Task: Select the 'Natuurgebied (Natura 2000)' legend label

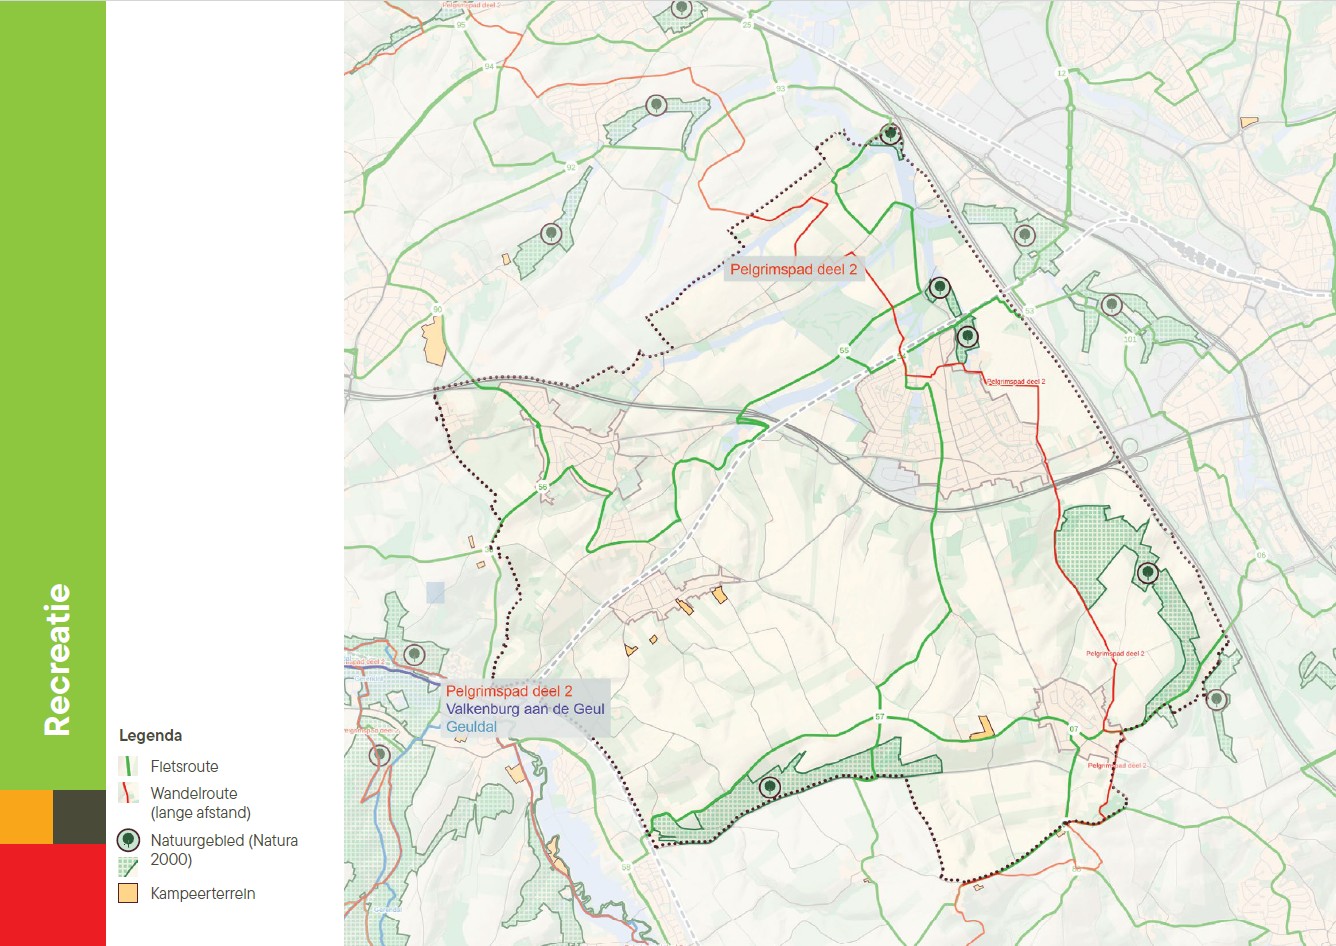Action: [224, 850]
